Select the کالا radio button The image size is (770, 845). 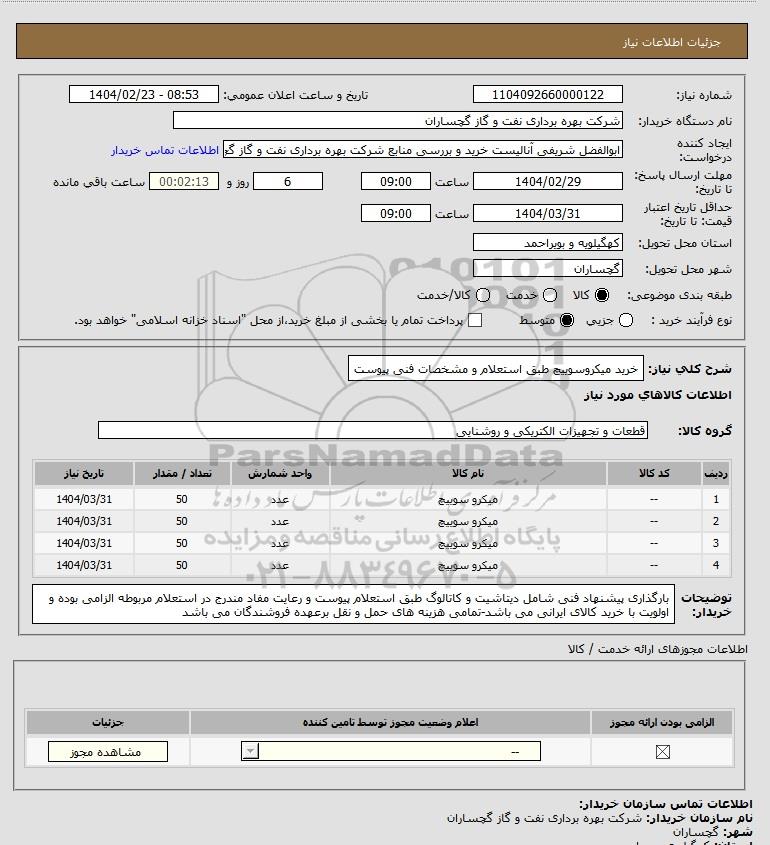pyautogui.click(x=601, y=295)
